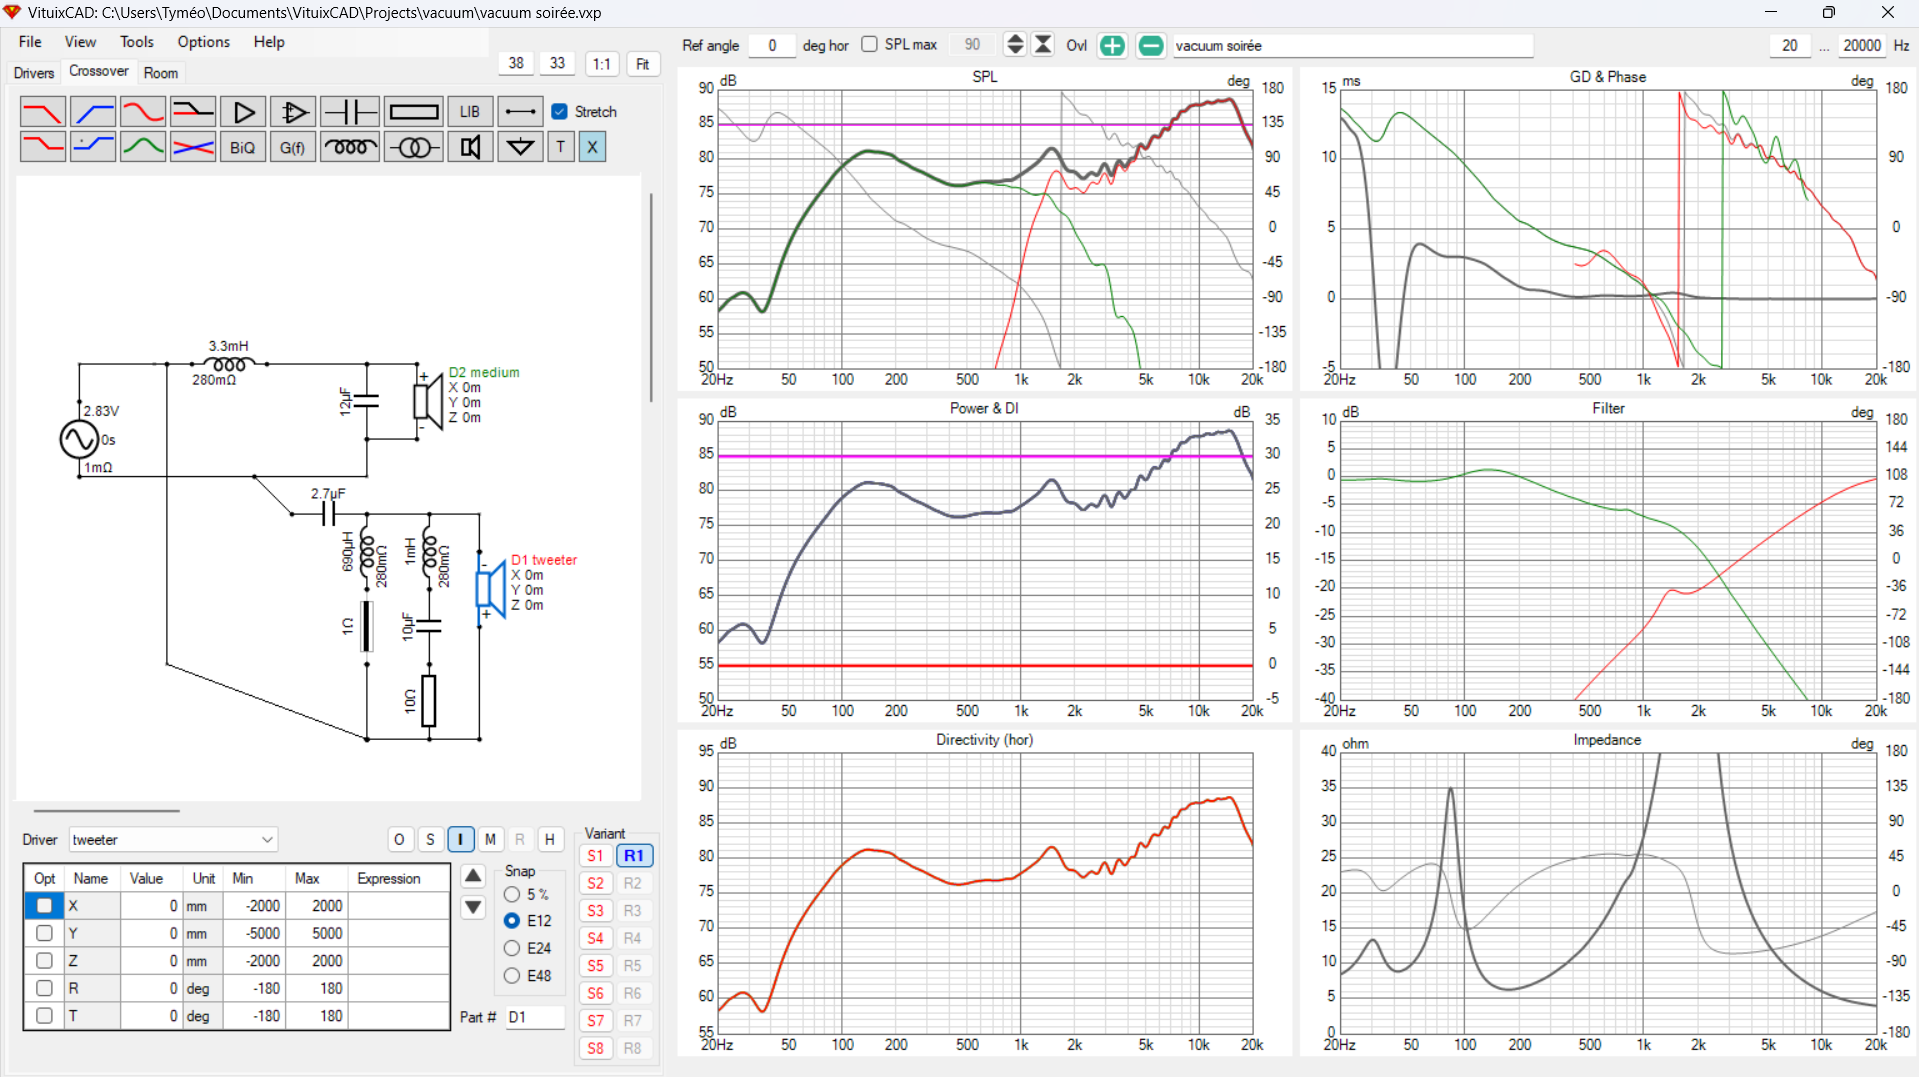
Task: Add a resistor component
Action: point(413,112)
